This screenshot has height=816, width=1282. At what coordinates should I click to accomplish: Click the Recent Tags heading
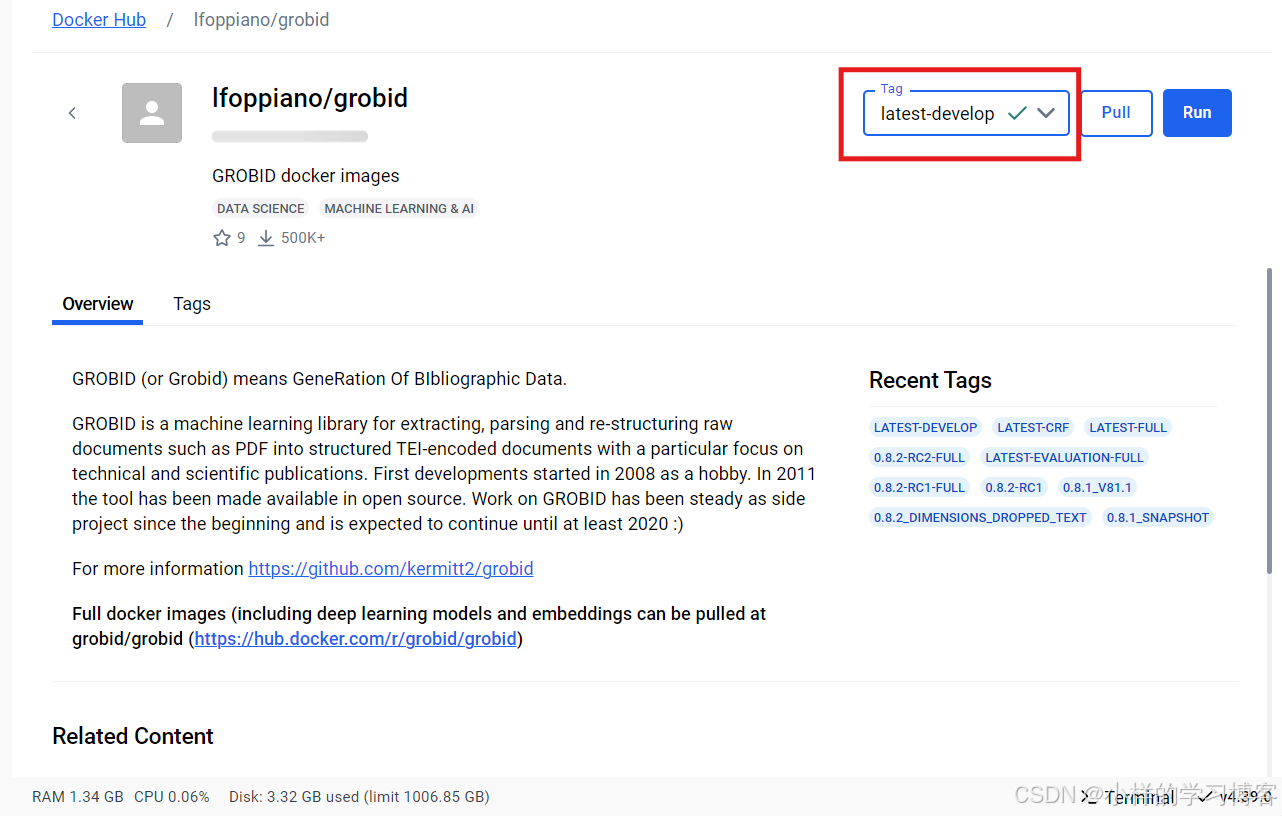tap(930, 380)
